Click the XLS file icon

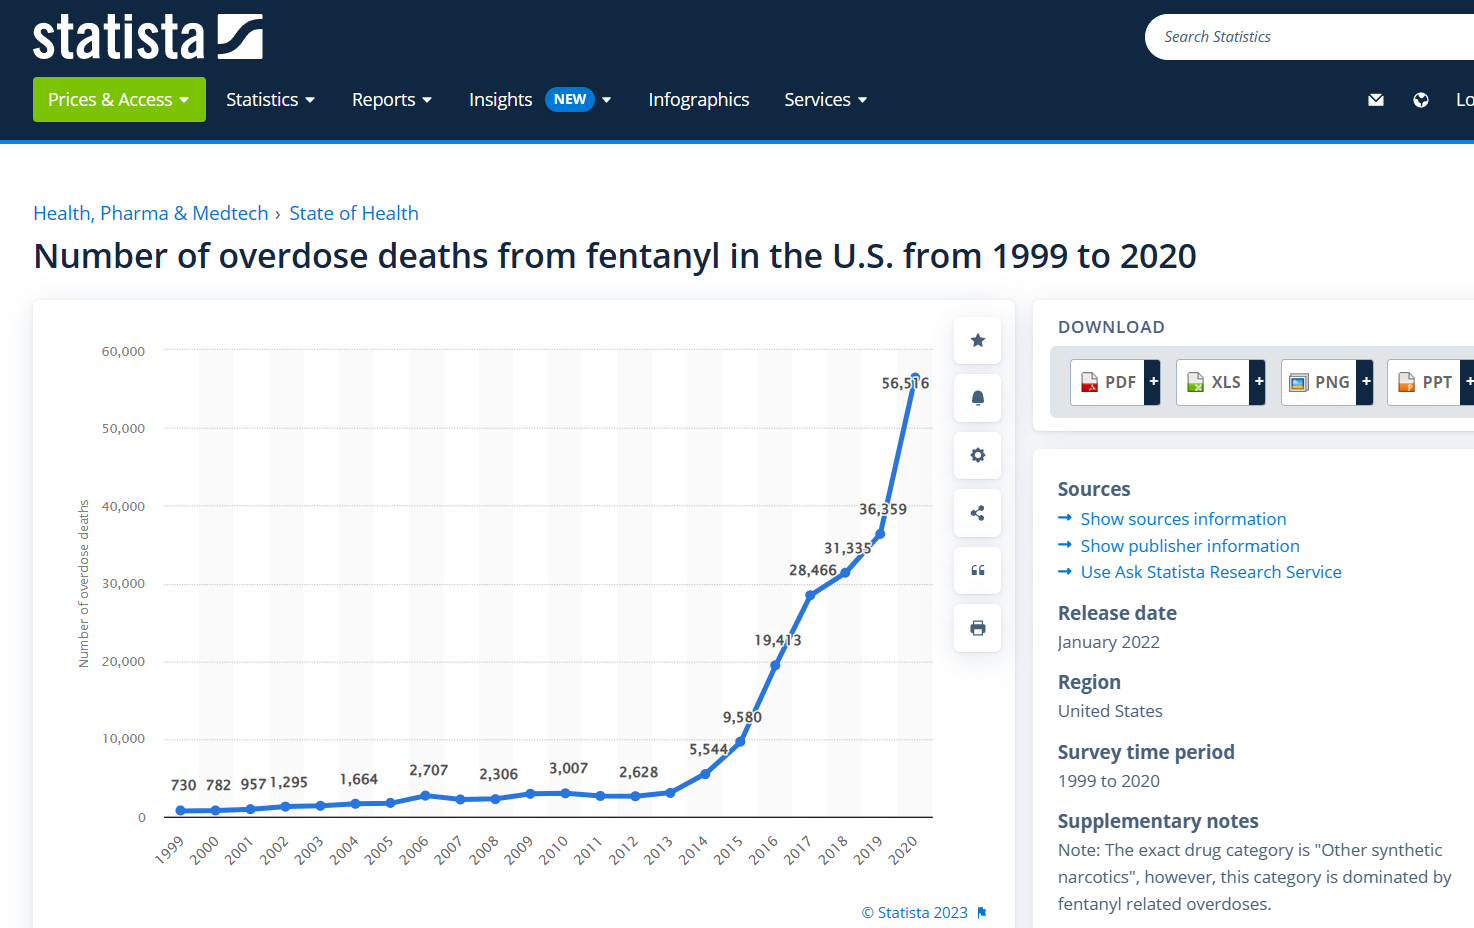coord(1195,382)
